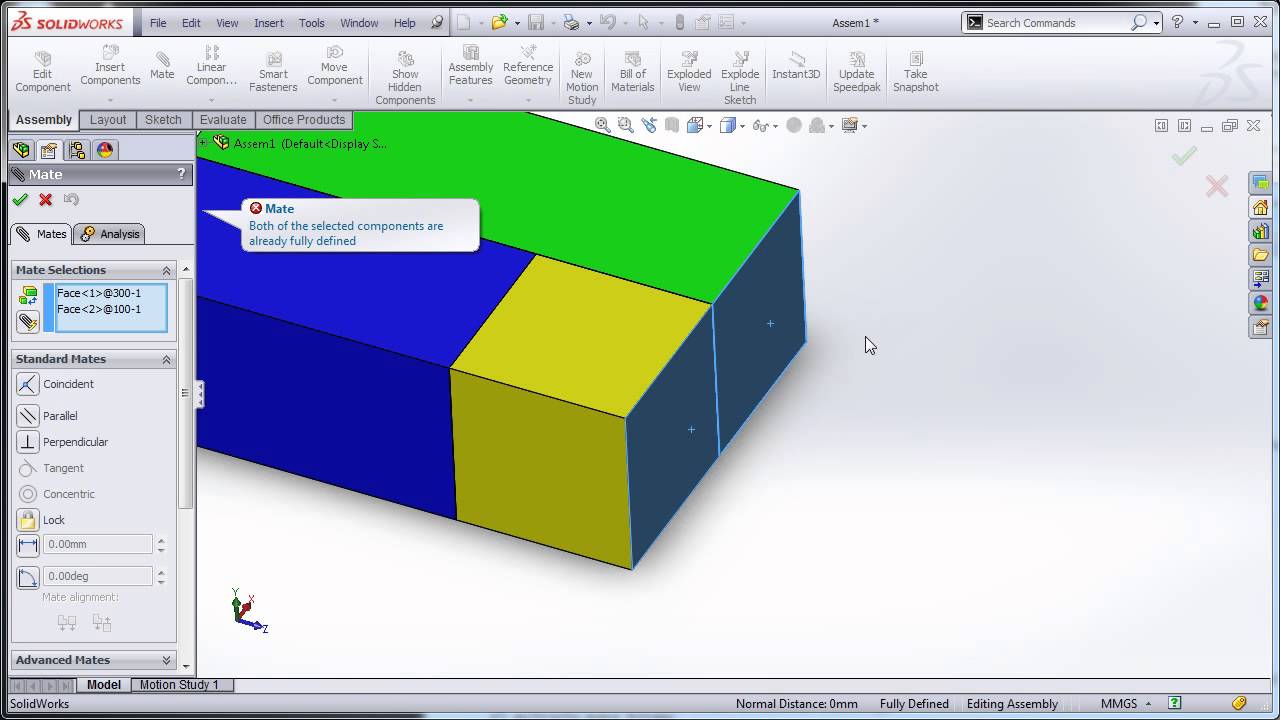Collapse Standard Mates section
1280x720 pixels.
click(167, 359)
